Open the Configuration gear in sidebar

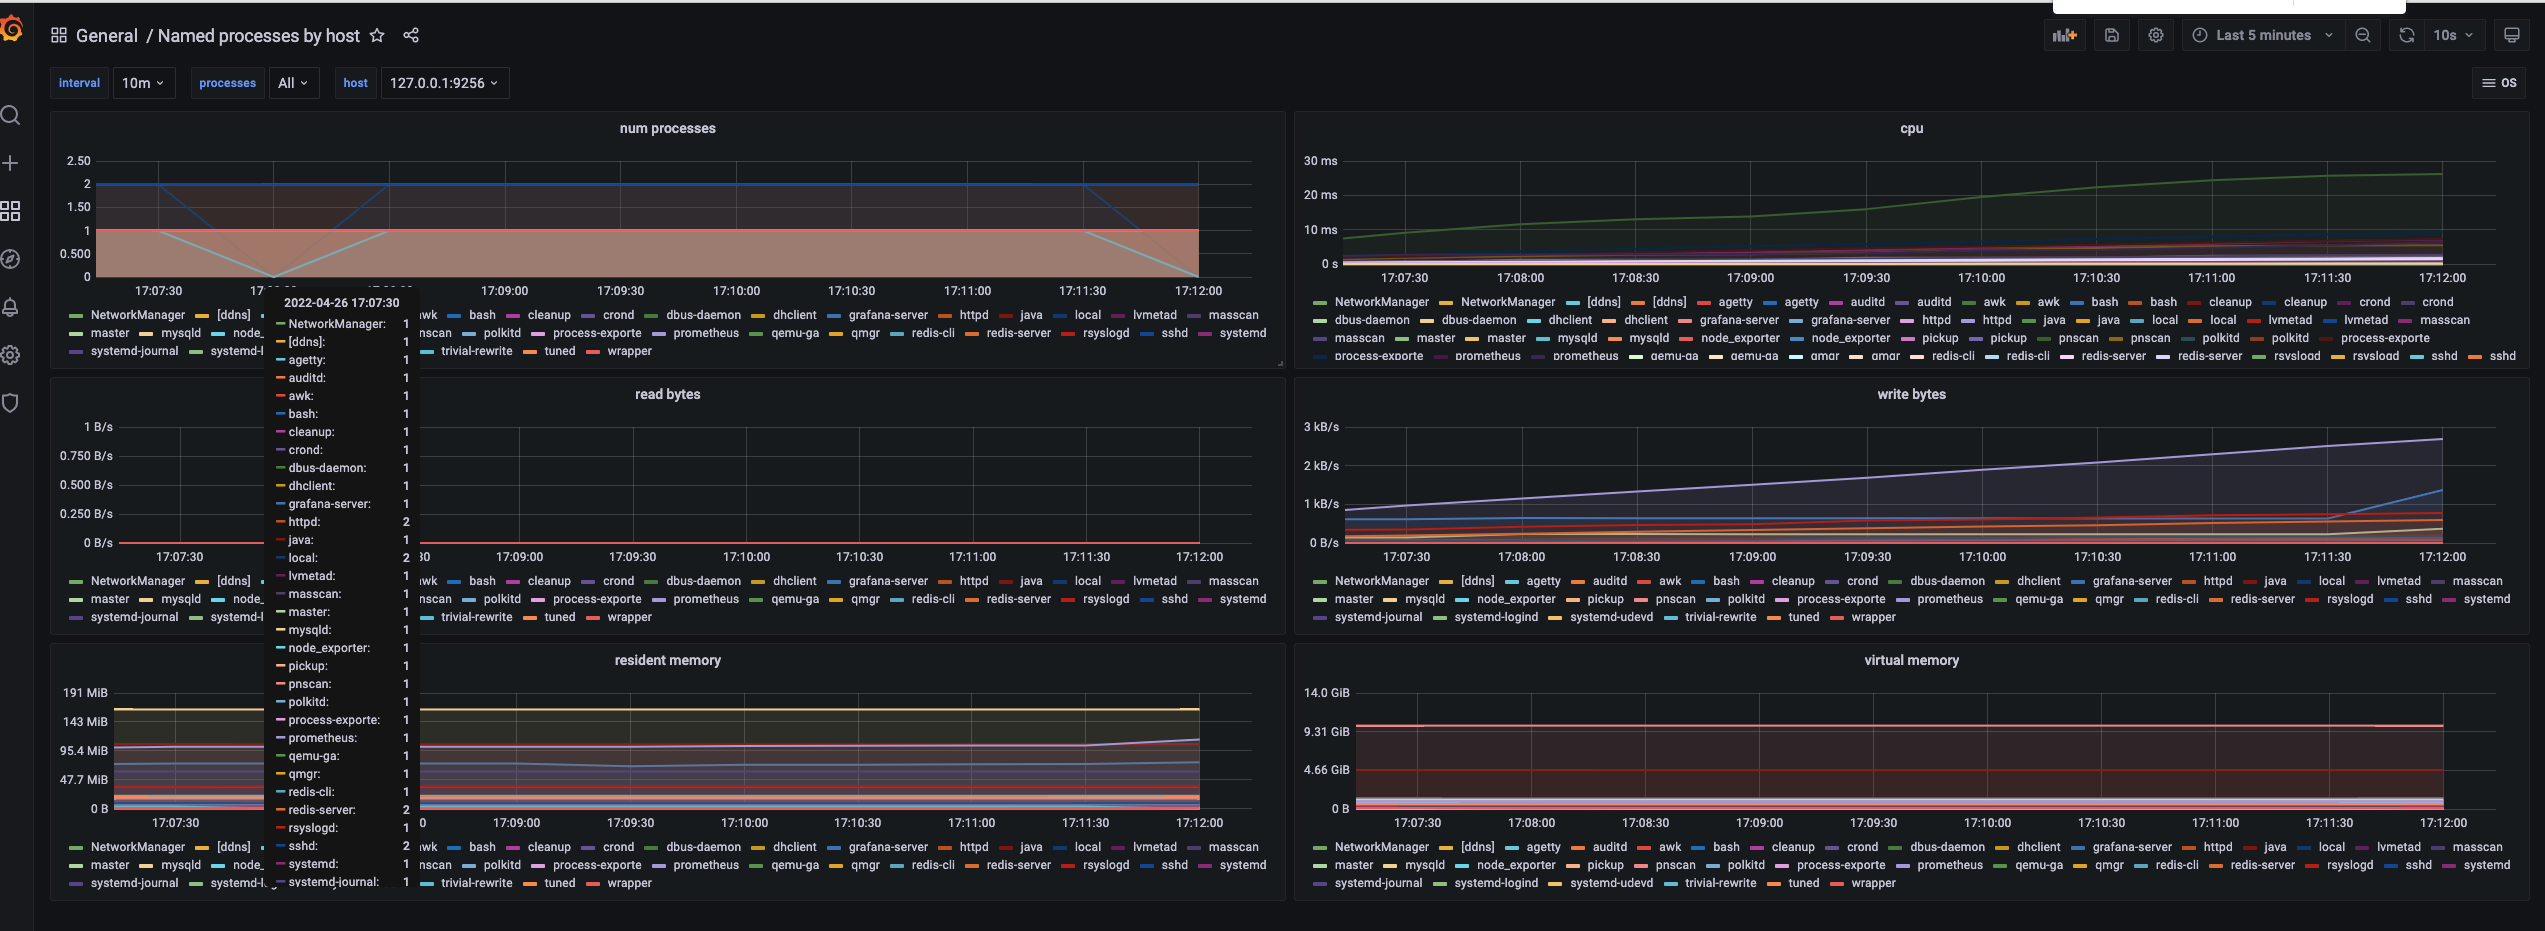(x=11, y=355)
